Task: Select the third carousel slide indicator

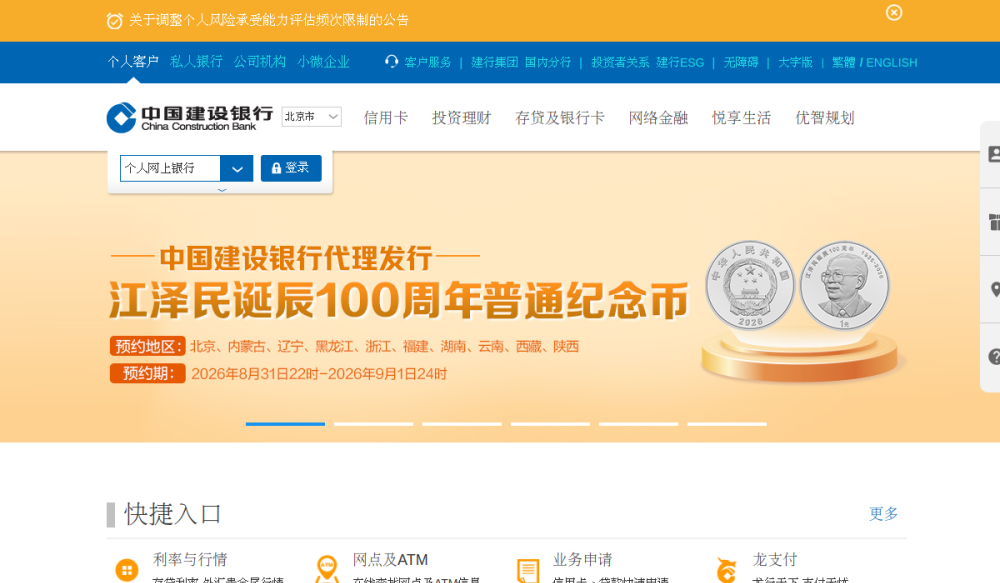Action: pyautogui.click(x=462, y=424)
